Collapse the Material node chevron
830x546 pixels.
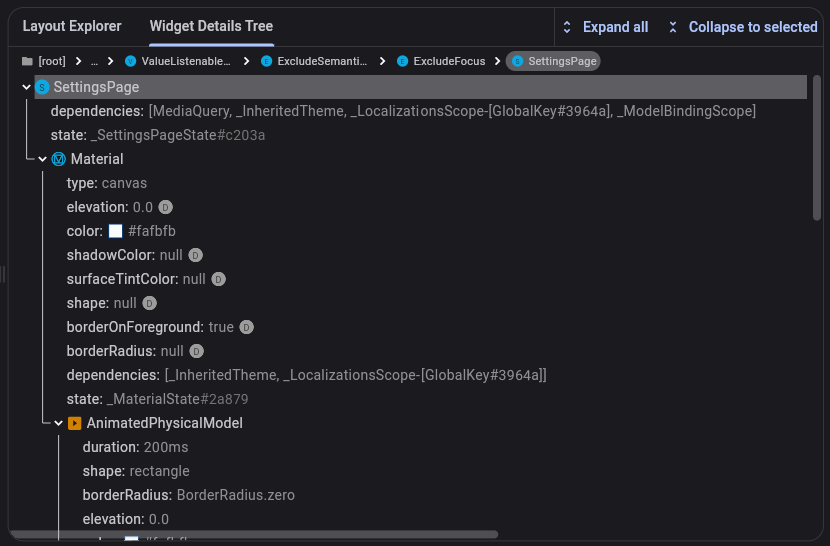click(43, 159)
